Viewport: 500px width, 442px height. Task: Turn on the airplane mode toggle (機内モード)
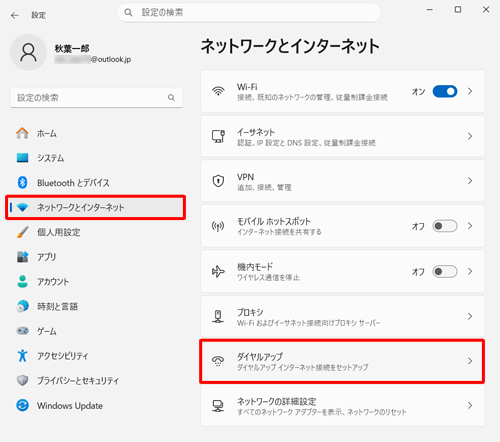tap(445, 271)
